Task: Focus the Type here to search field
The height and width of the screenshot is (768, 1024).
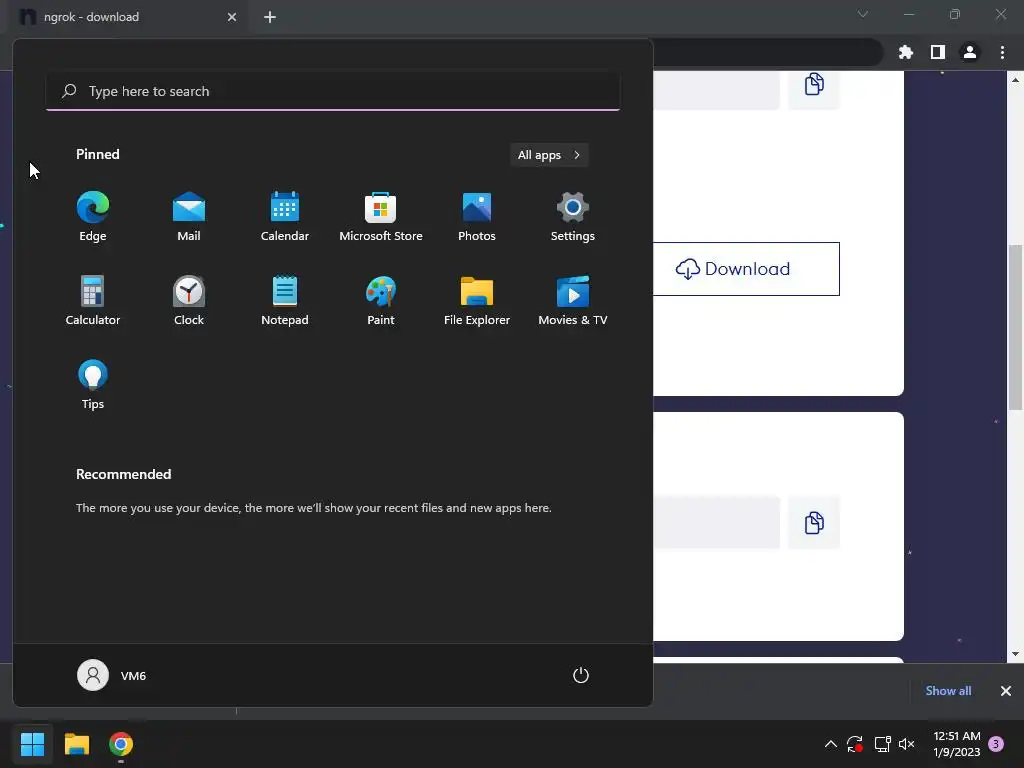Action: 333,91
